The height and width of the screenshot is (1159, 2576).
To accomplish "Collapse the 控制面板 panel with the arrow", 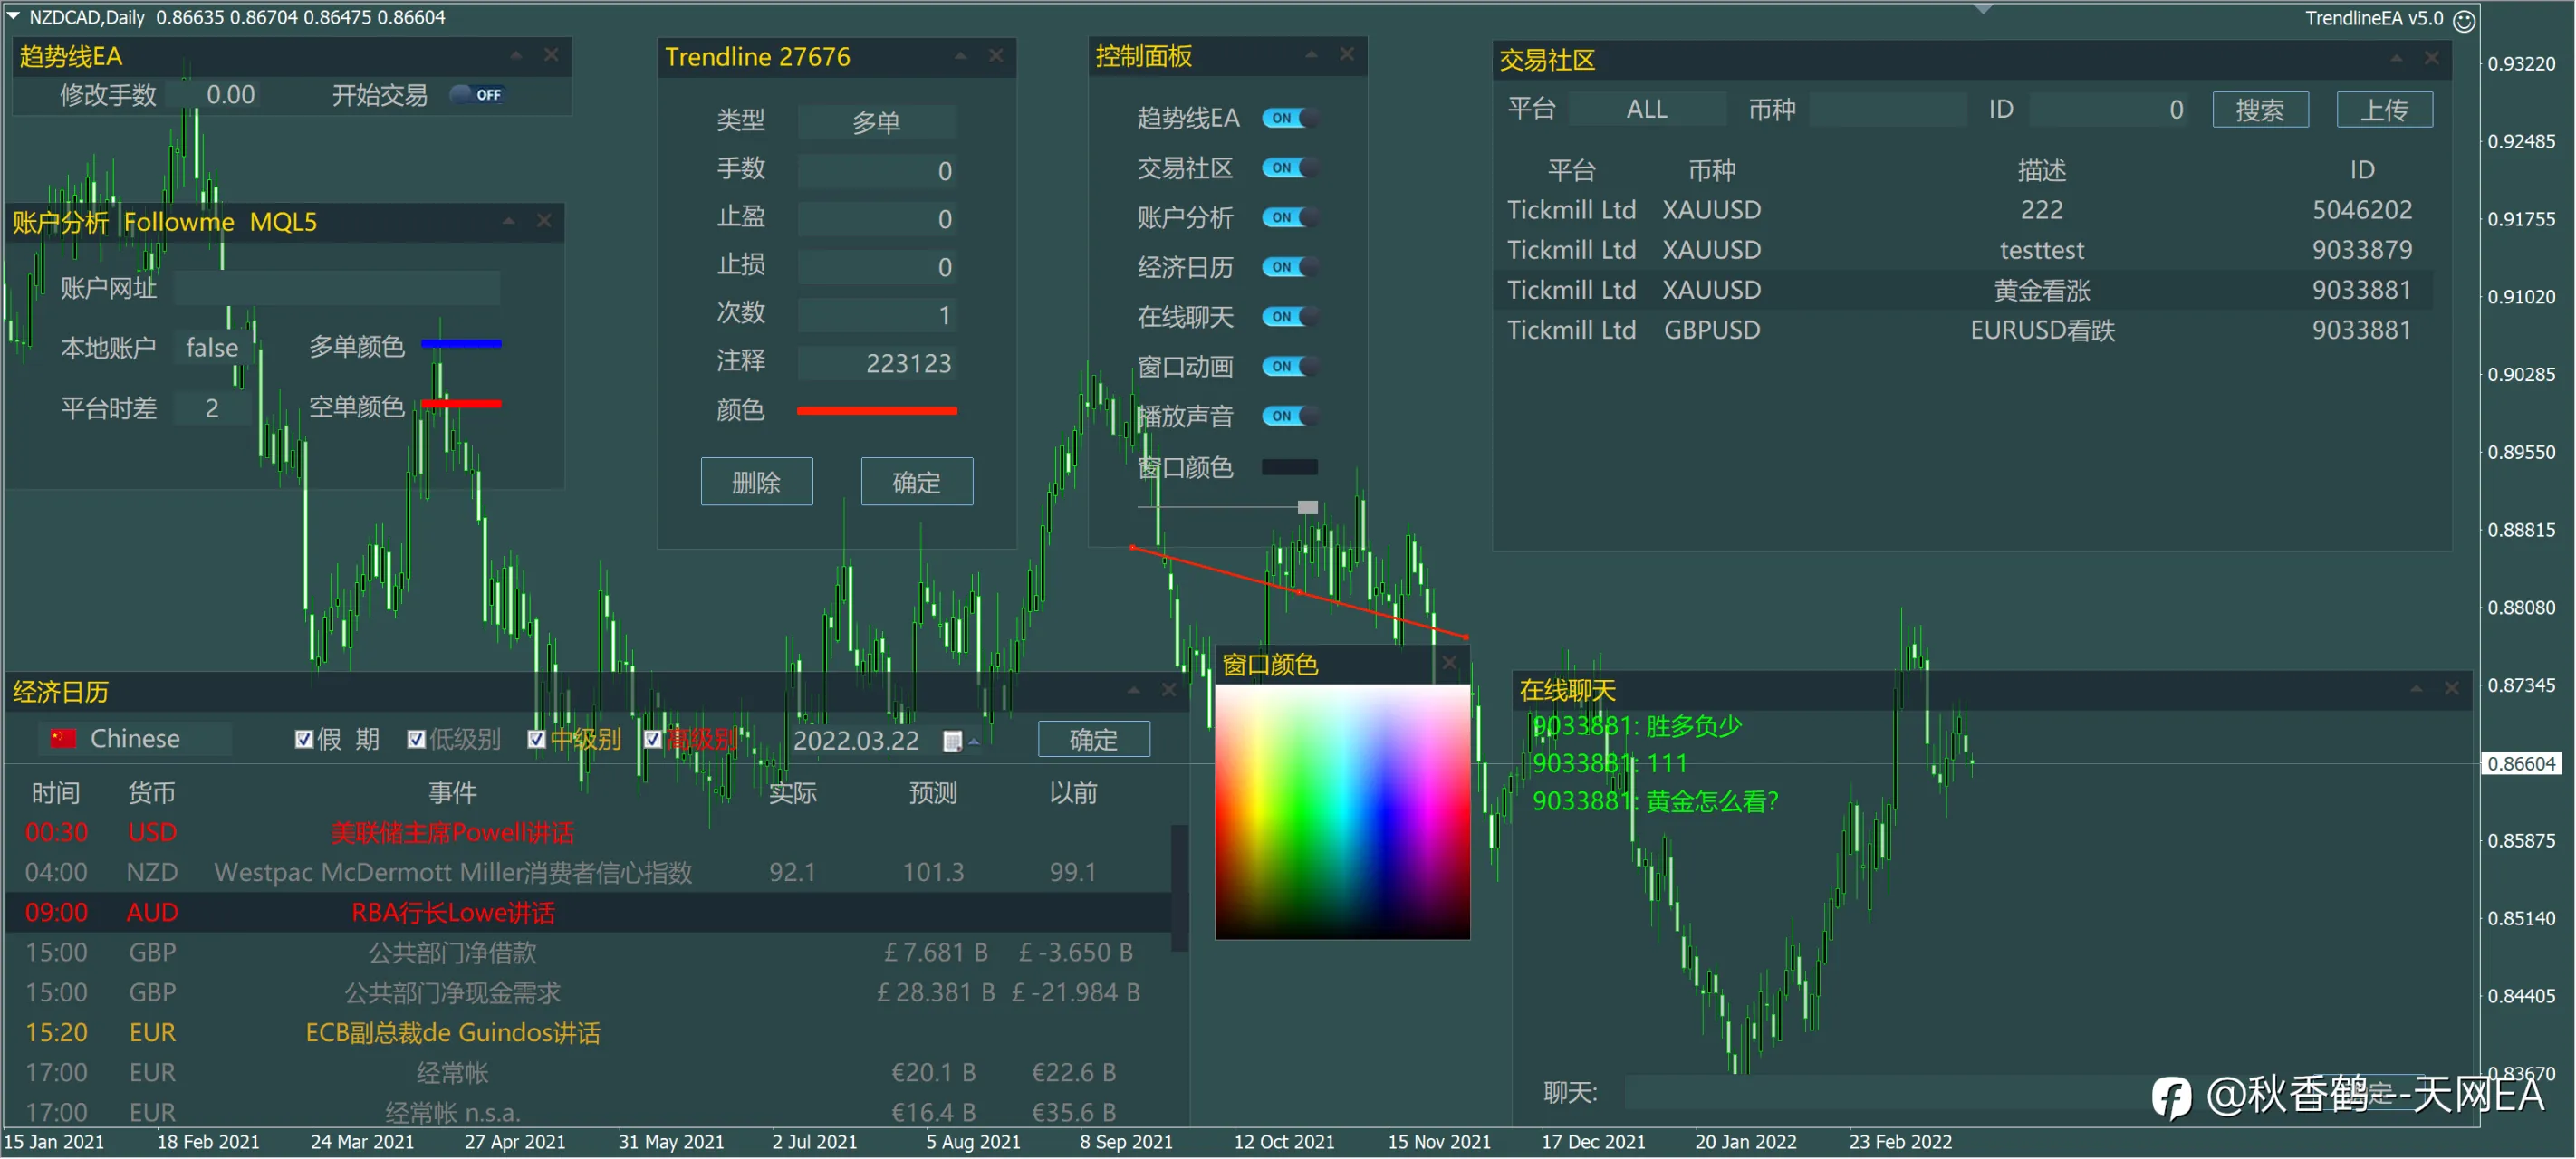I will [x=1311, y=54].
